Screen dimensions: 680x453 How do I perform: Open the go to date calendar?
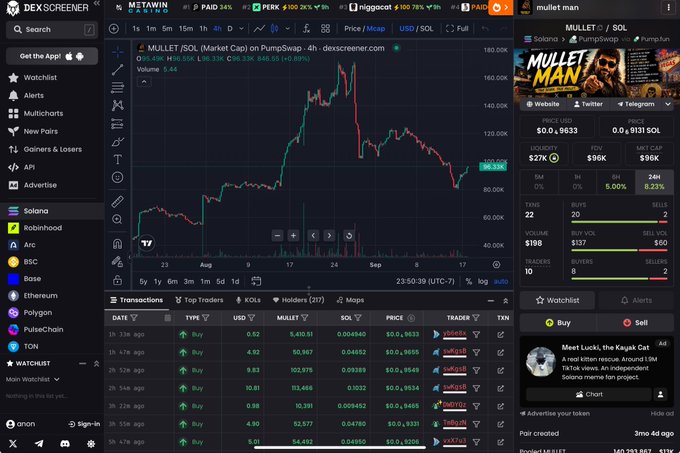tap(256, 281)
